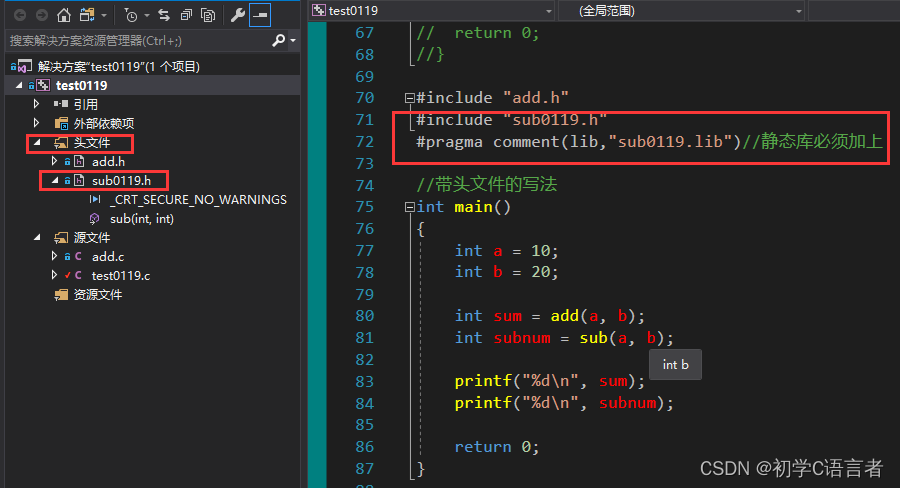Click the Solution Explorer search input field

click(135, 41)
